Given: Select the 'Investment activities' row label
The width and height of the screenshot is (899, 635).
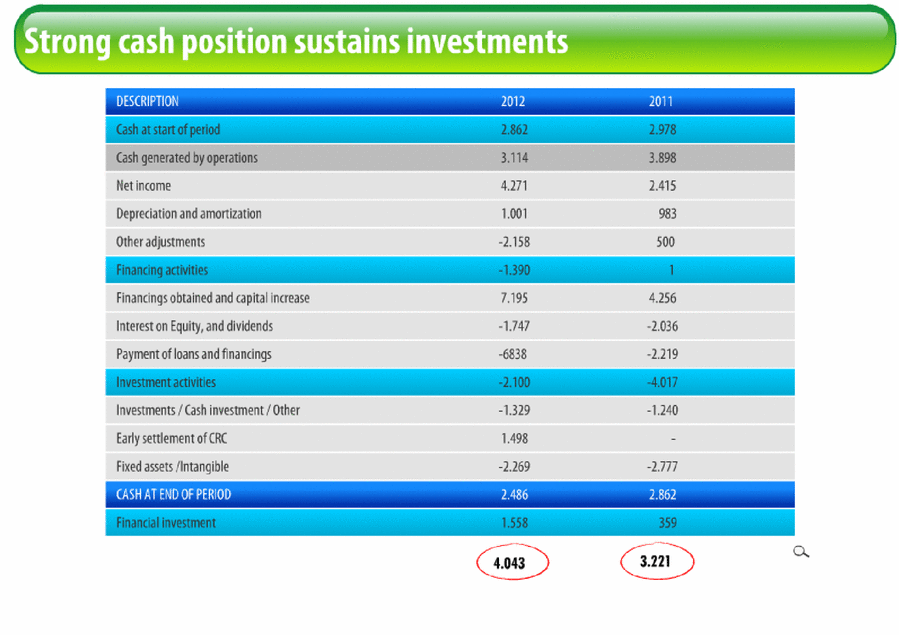Looking at the screenshot, I should point(166,382).
